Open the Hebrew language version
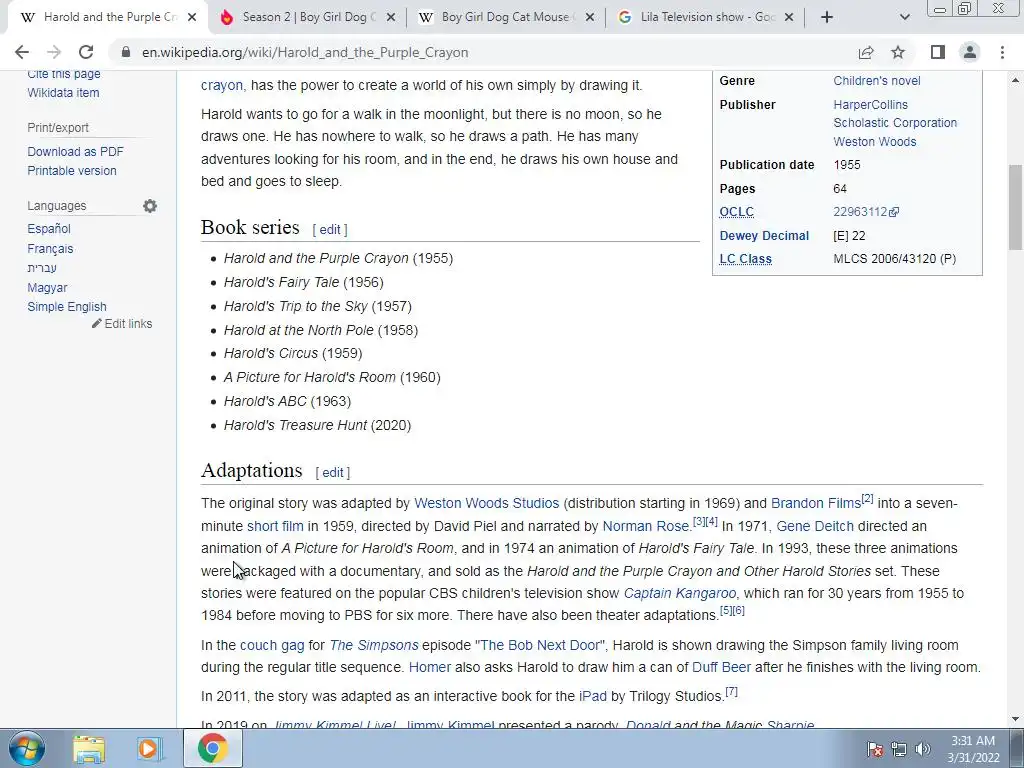This screenshot has width=1024, height=768. (42, 268)
